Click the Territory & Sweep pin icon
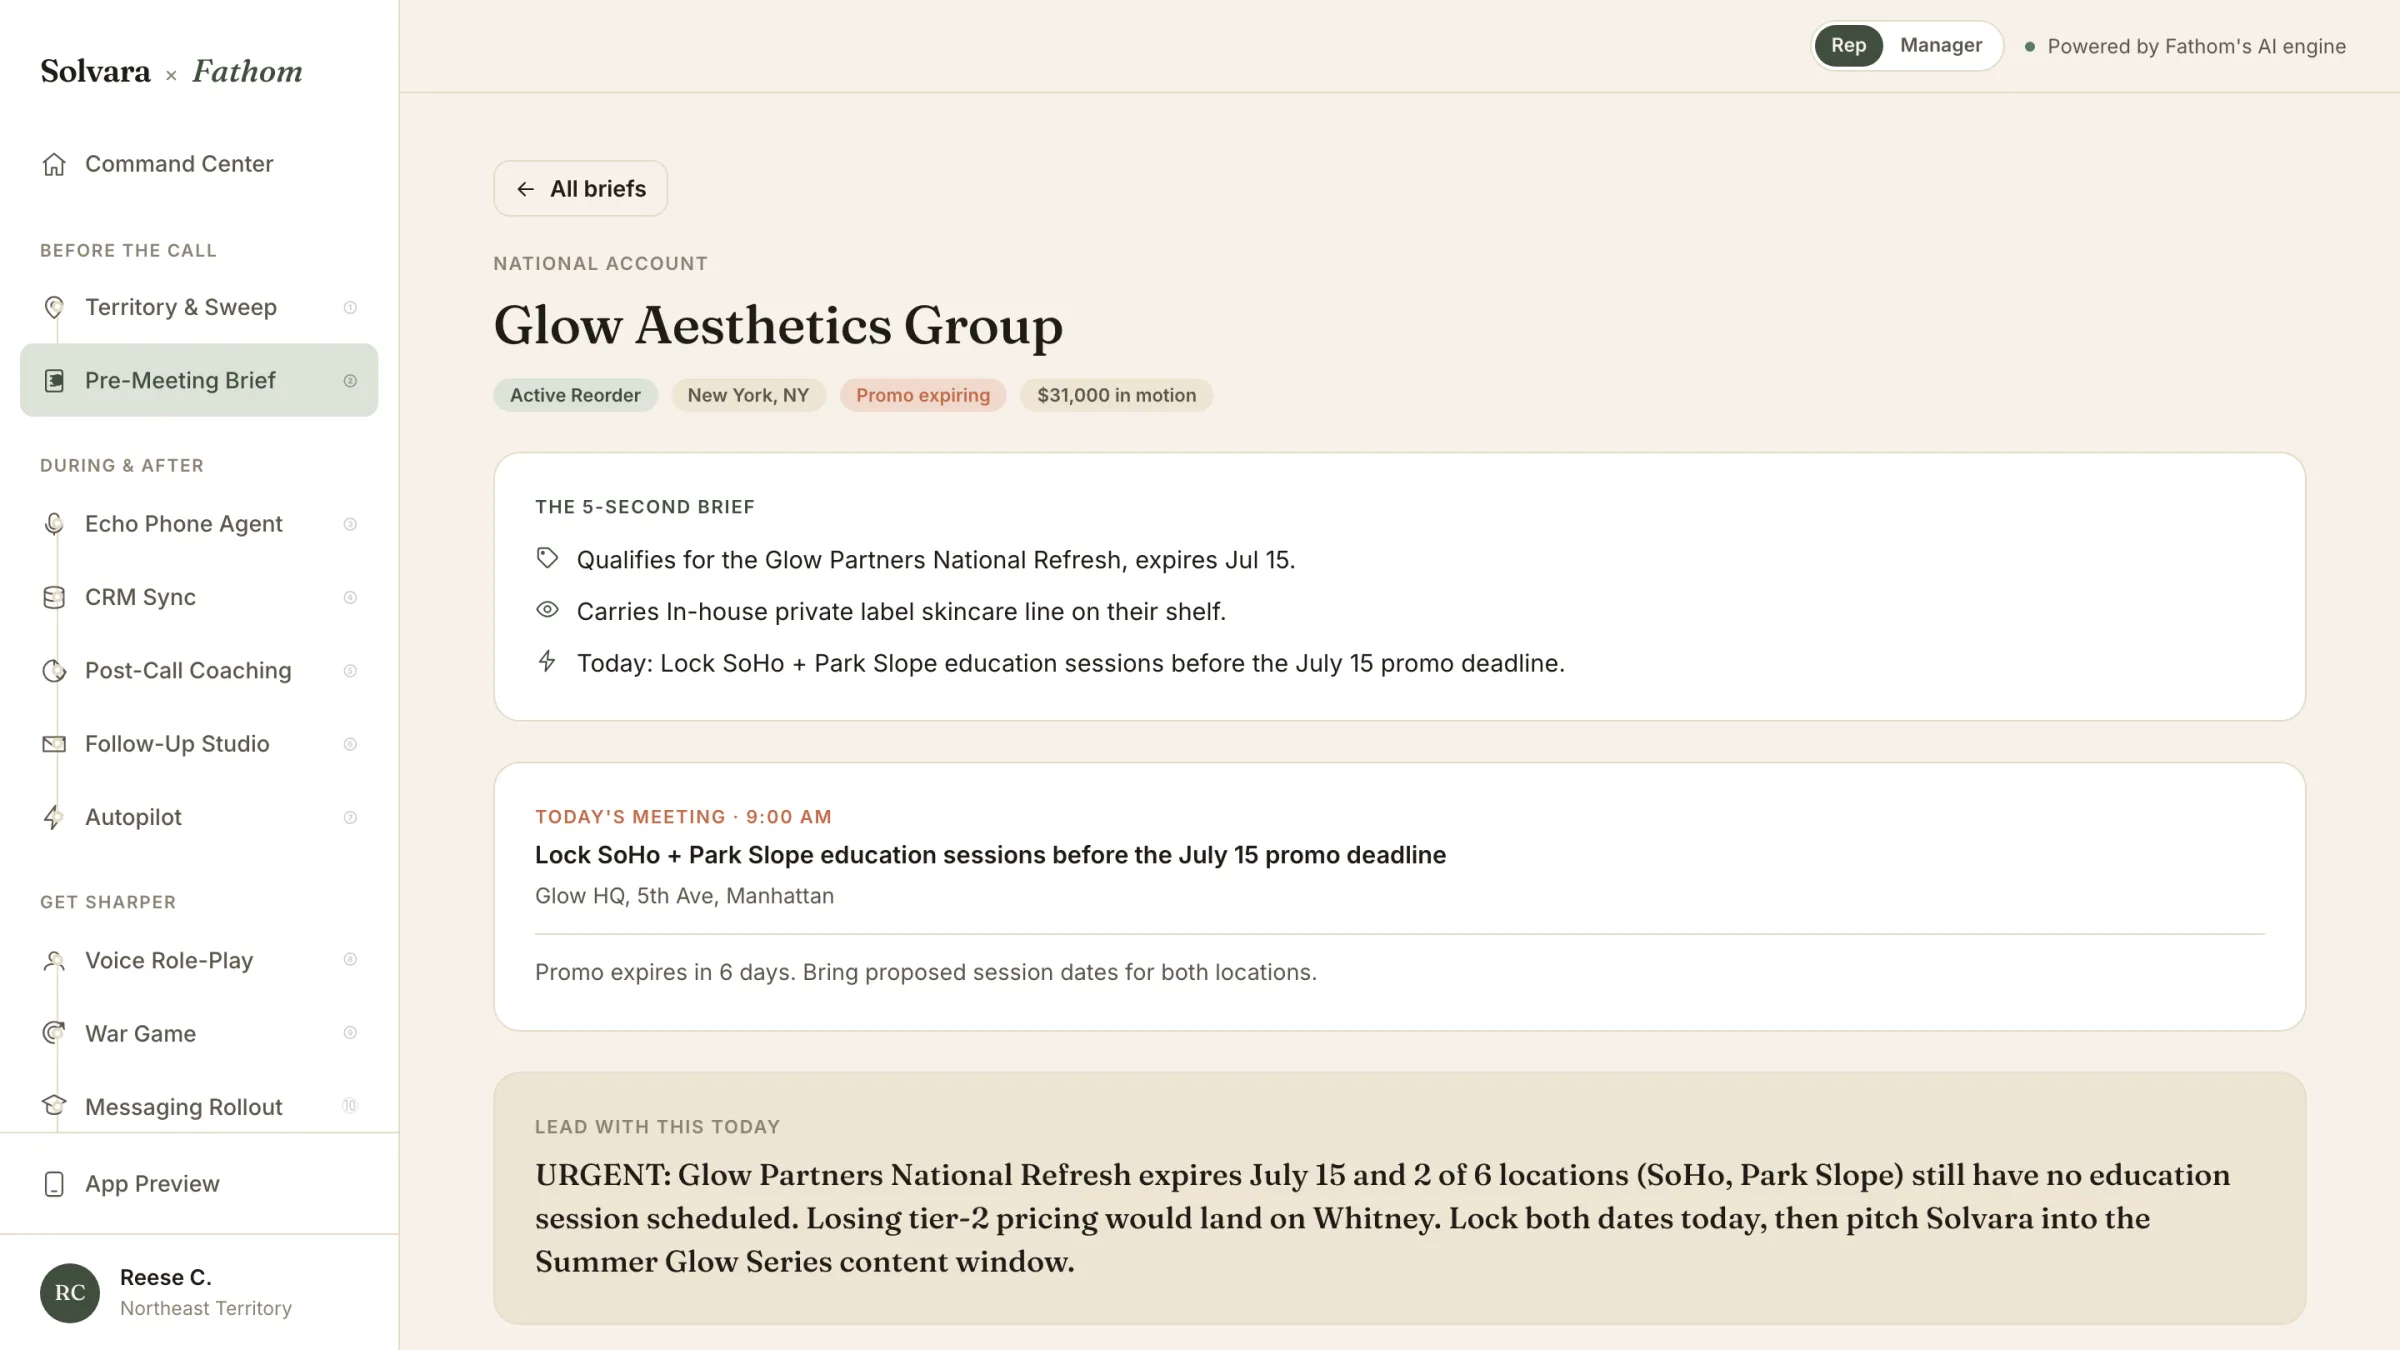The height and width of the screenshot is (1350, 2400). 54,307
